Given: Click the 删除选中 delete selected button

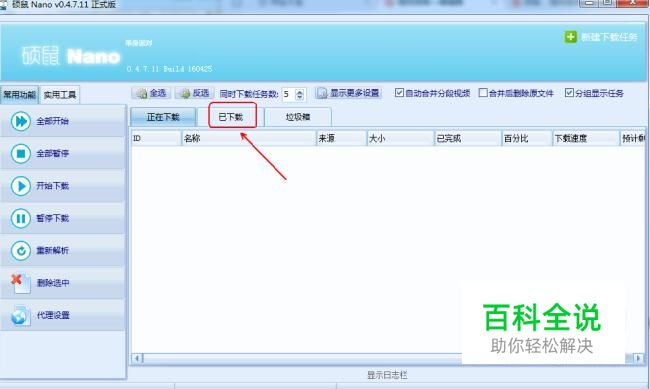Looking at the screenshot, I should point(63,283).
